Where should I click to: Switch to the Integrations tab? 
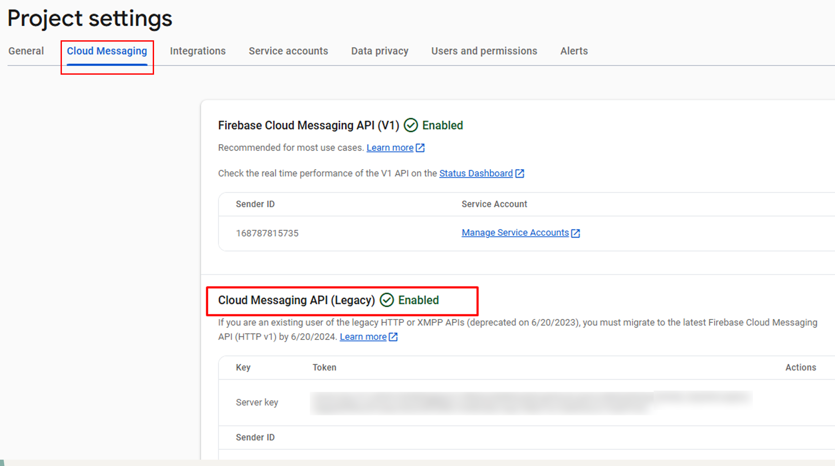tap(198, 51)
